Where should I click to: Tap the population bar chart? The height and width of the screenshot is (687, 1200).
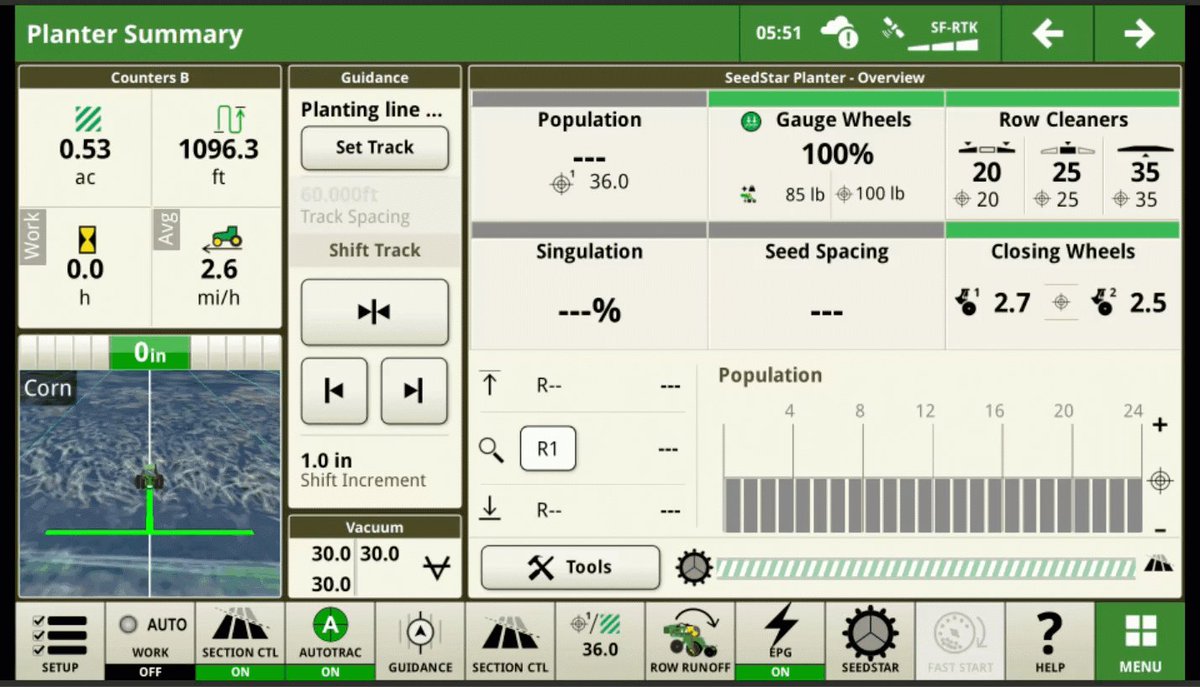click(932, 504)
